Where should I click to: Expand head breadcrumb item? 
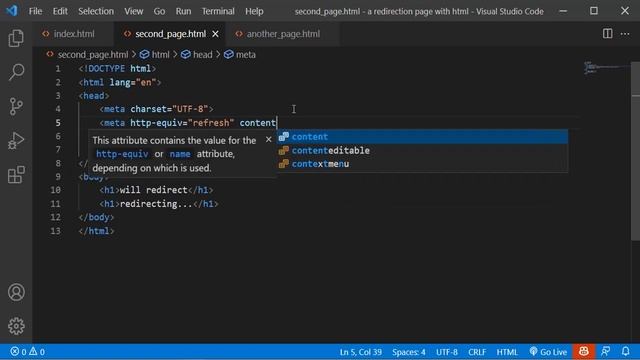tap(197, 54)
